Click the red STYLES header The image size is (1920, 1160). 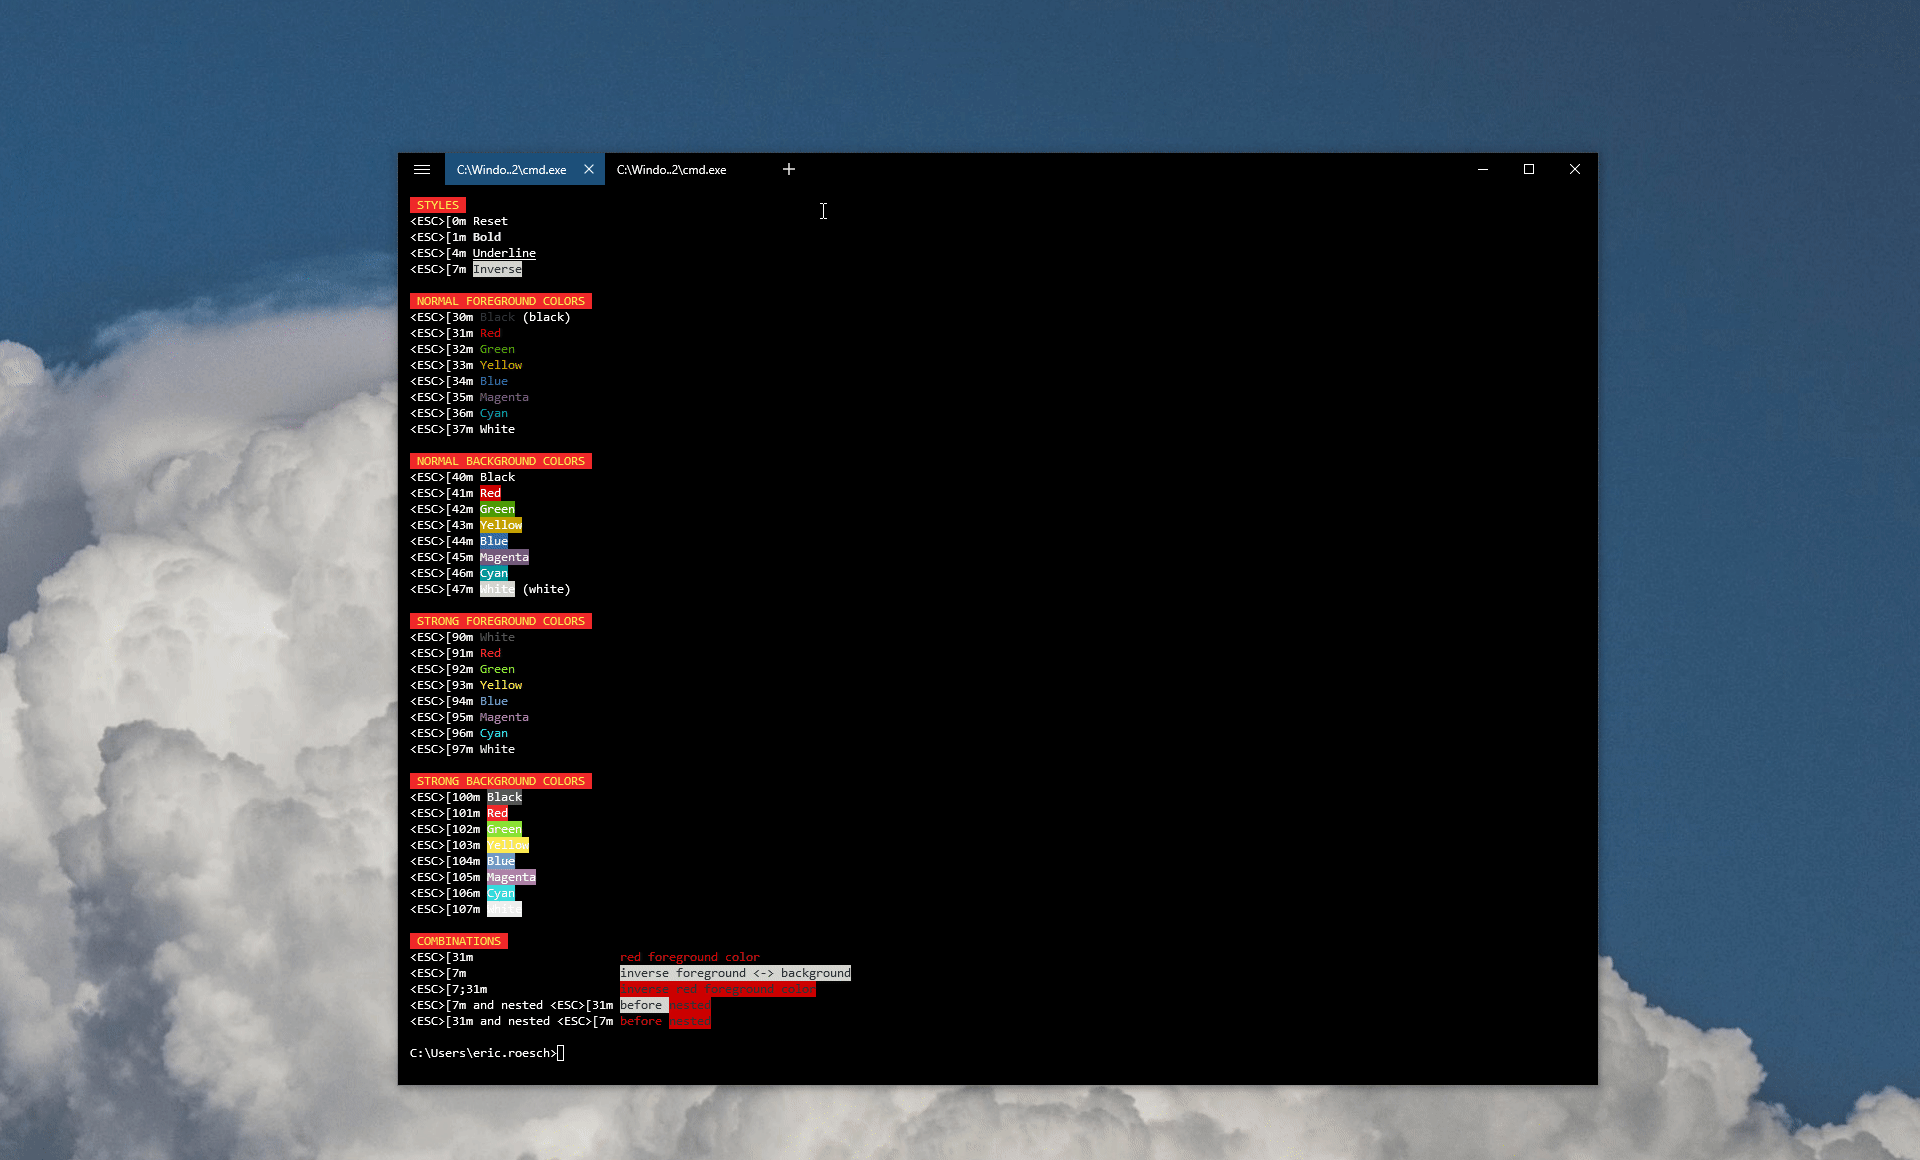point(438,205)
